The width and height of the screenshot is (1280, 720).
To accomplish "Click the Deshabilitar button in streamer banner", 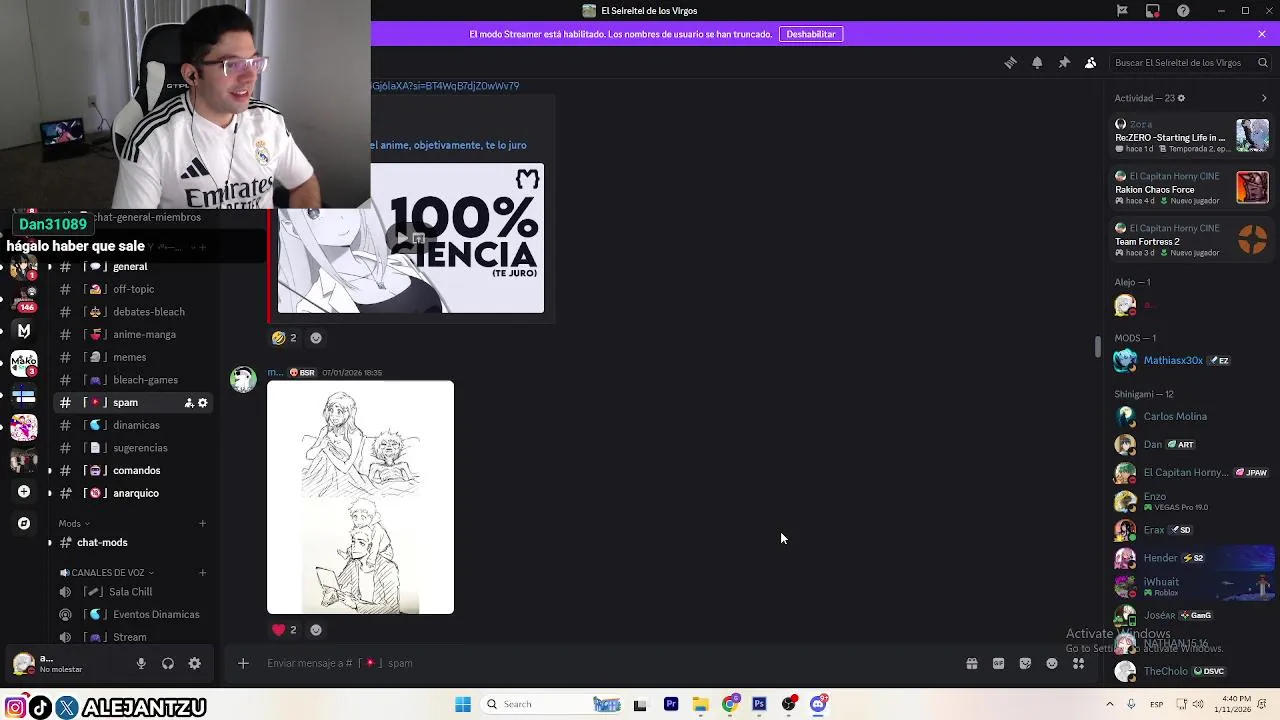I will [810, 34].
